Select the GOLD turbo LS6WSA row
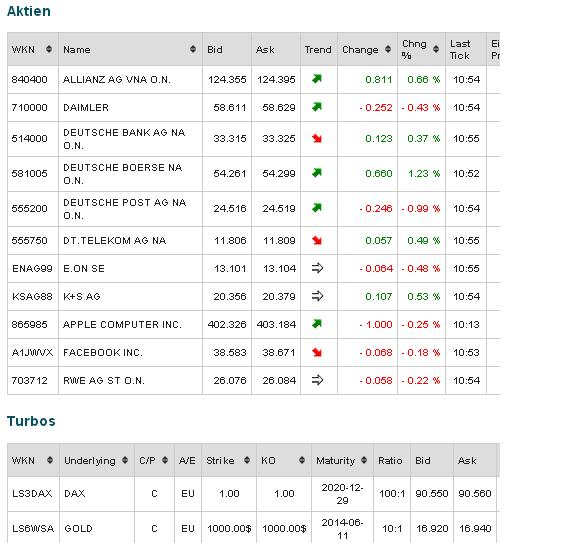This screenshot has height=543, width=562. [253, 528]
